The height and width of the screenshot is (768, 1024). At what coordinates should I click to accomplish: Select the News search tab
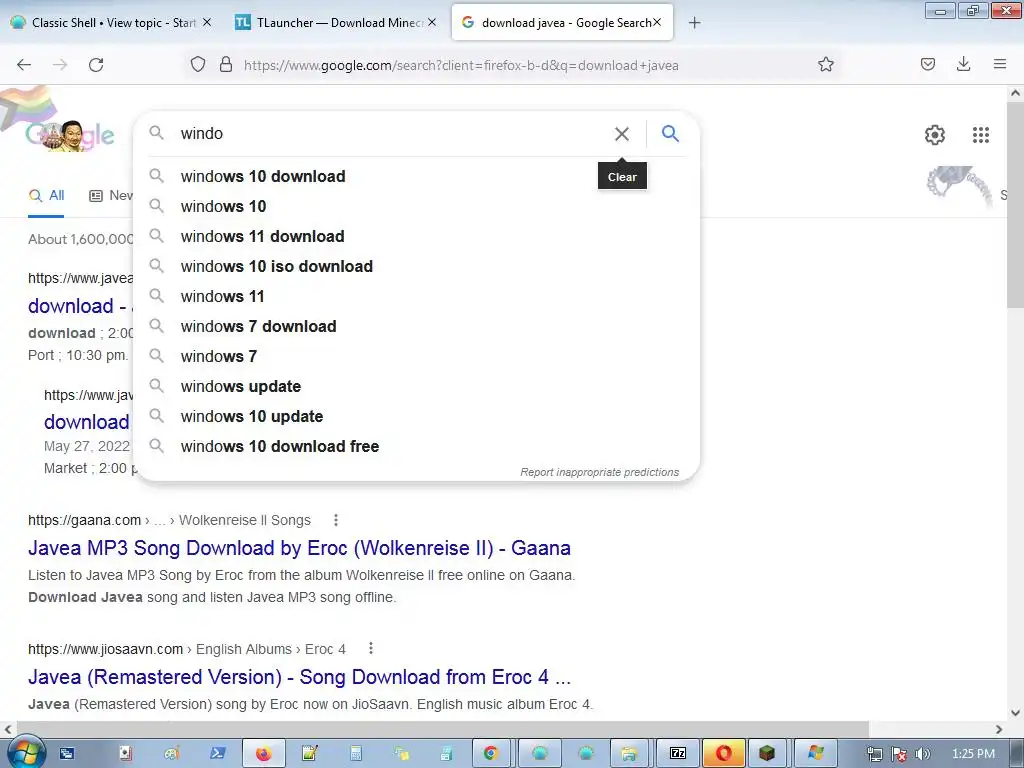pyautogui.click(x=111, y=195)
